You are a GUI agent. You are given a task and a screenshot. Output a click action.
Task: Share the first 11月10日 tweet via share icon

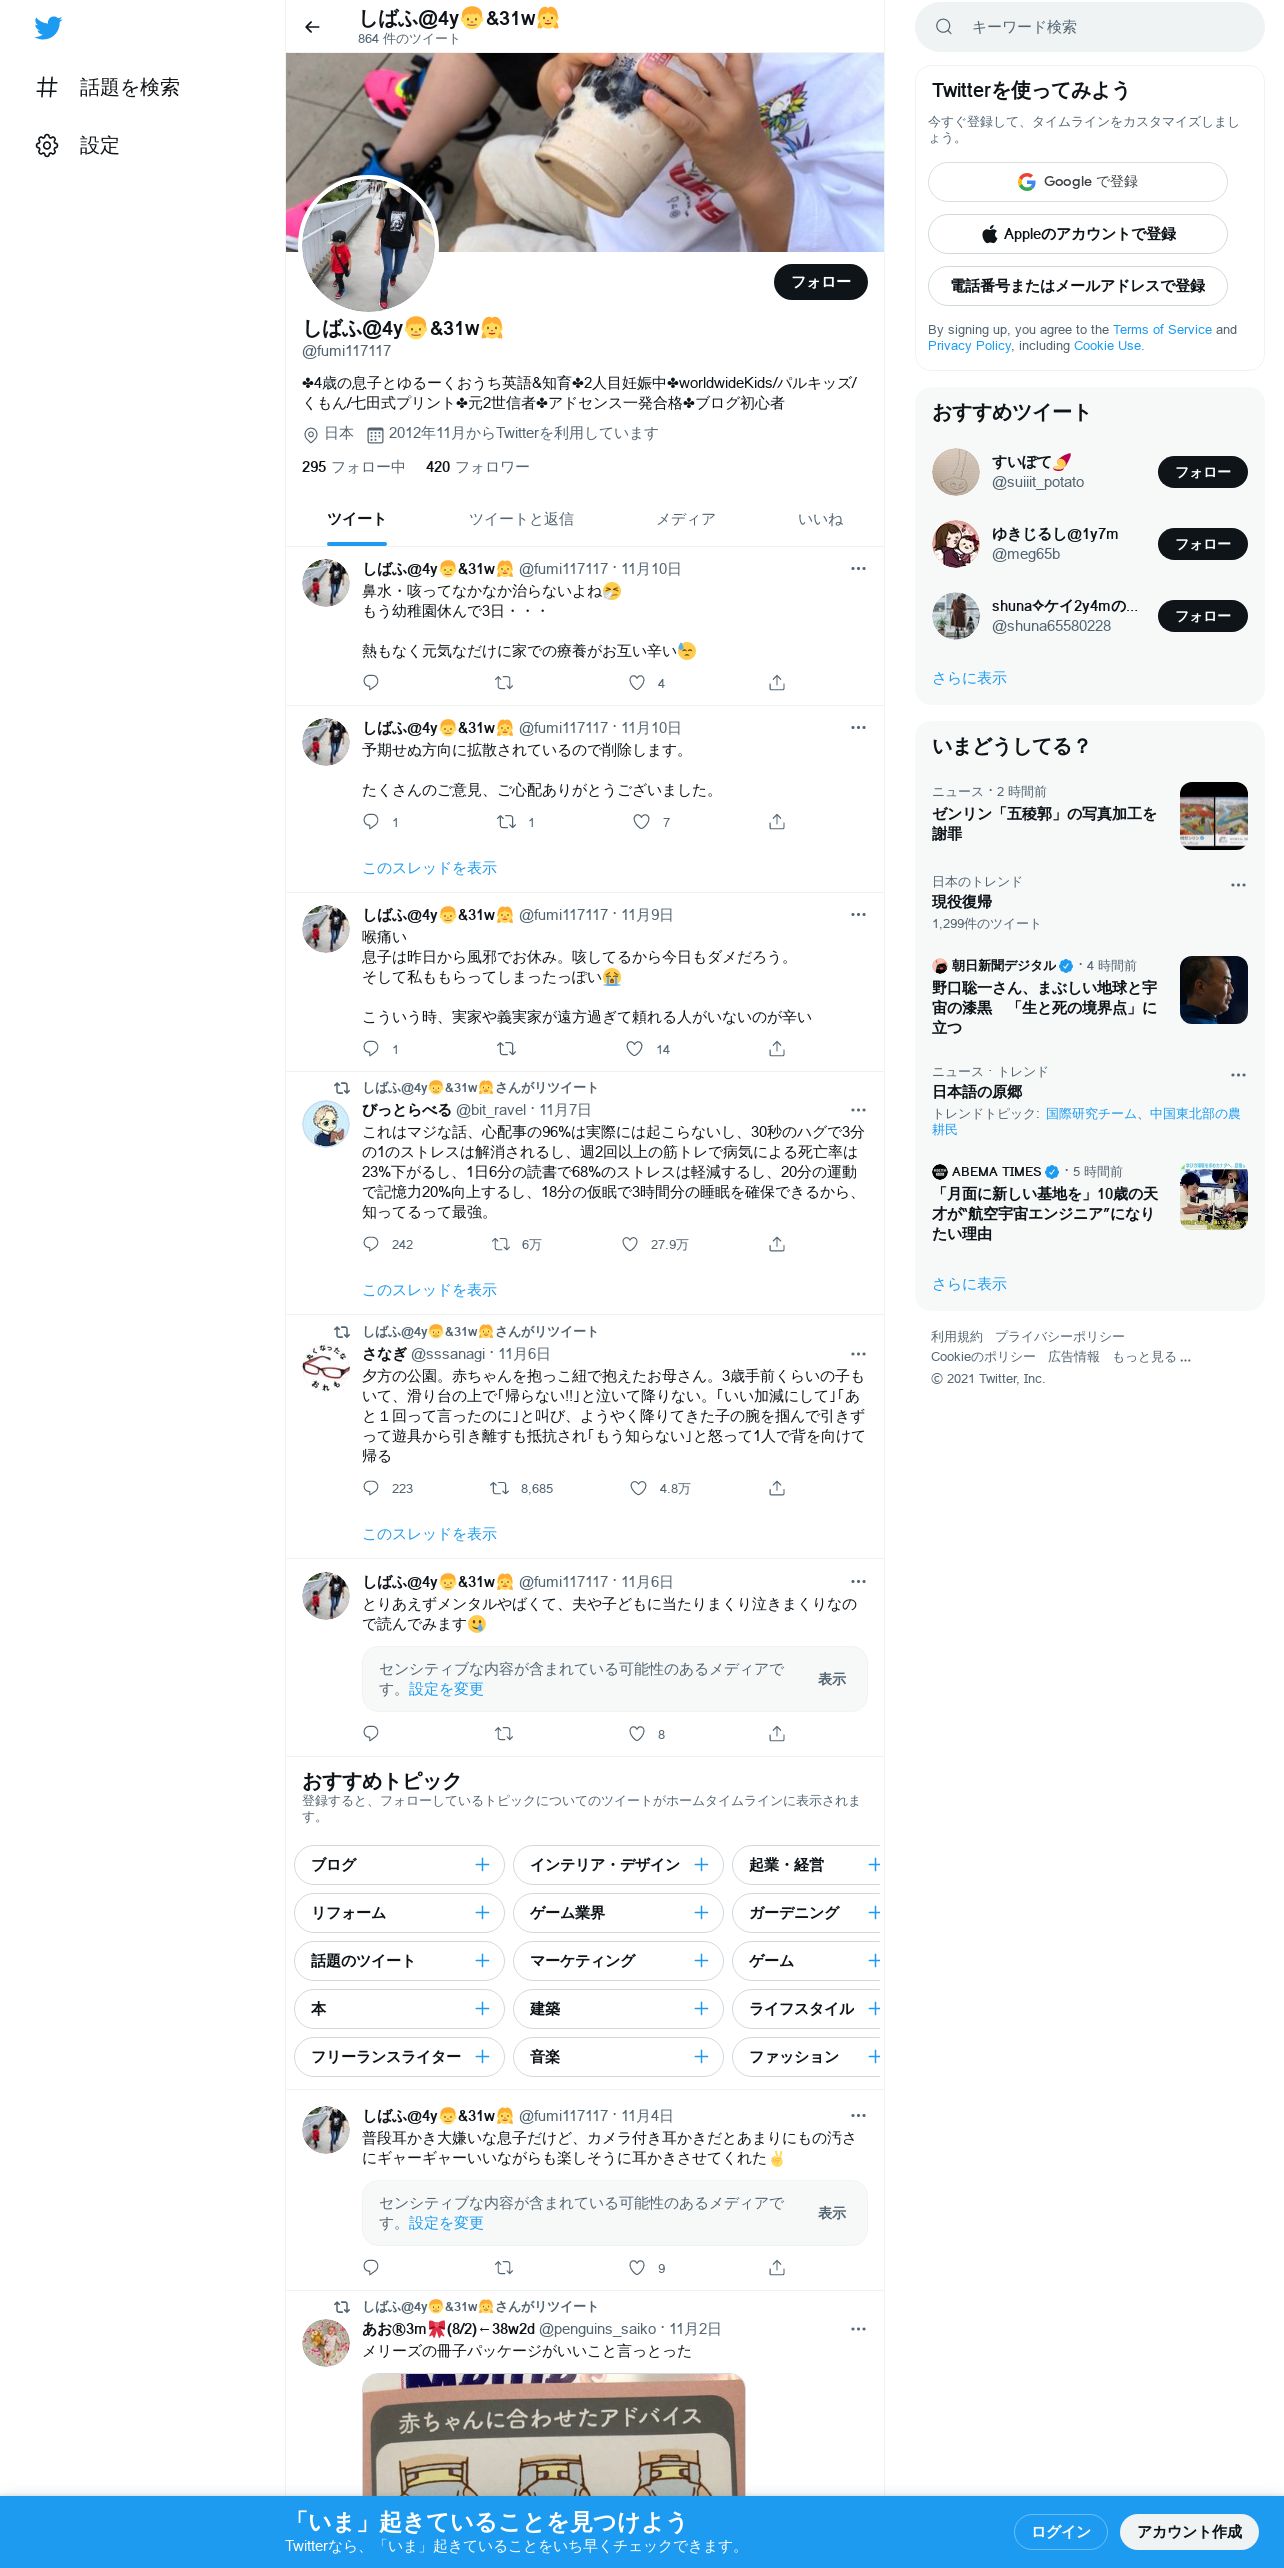[777, 683]
